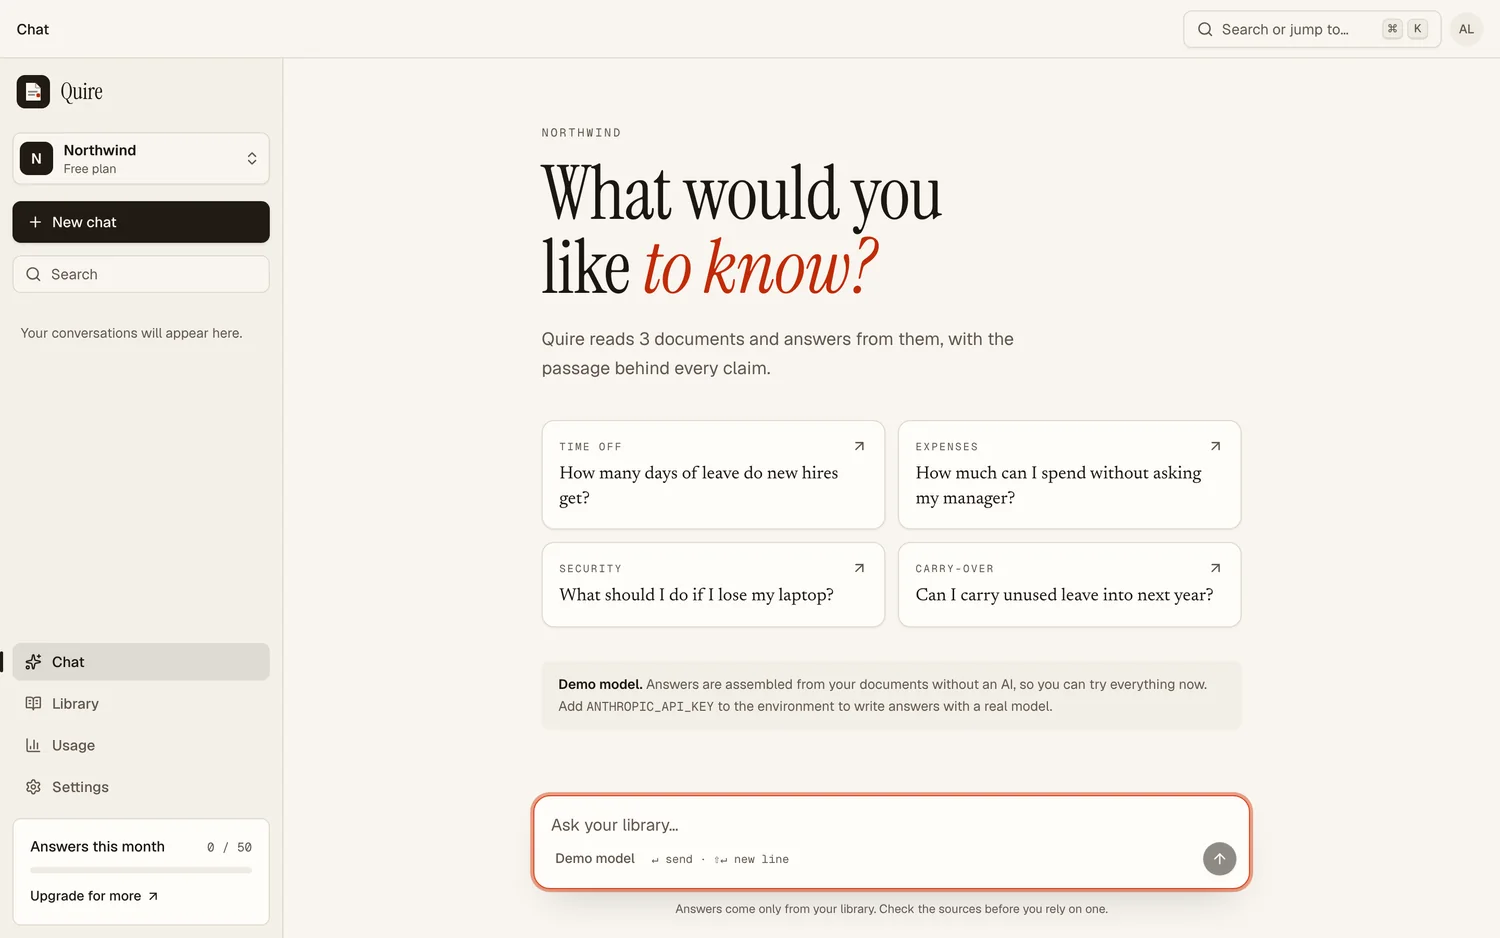Viewport: 1500px width, 938px height.
Task: Ask how many days of leave new hires get
Action: coord(713,475)
